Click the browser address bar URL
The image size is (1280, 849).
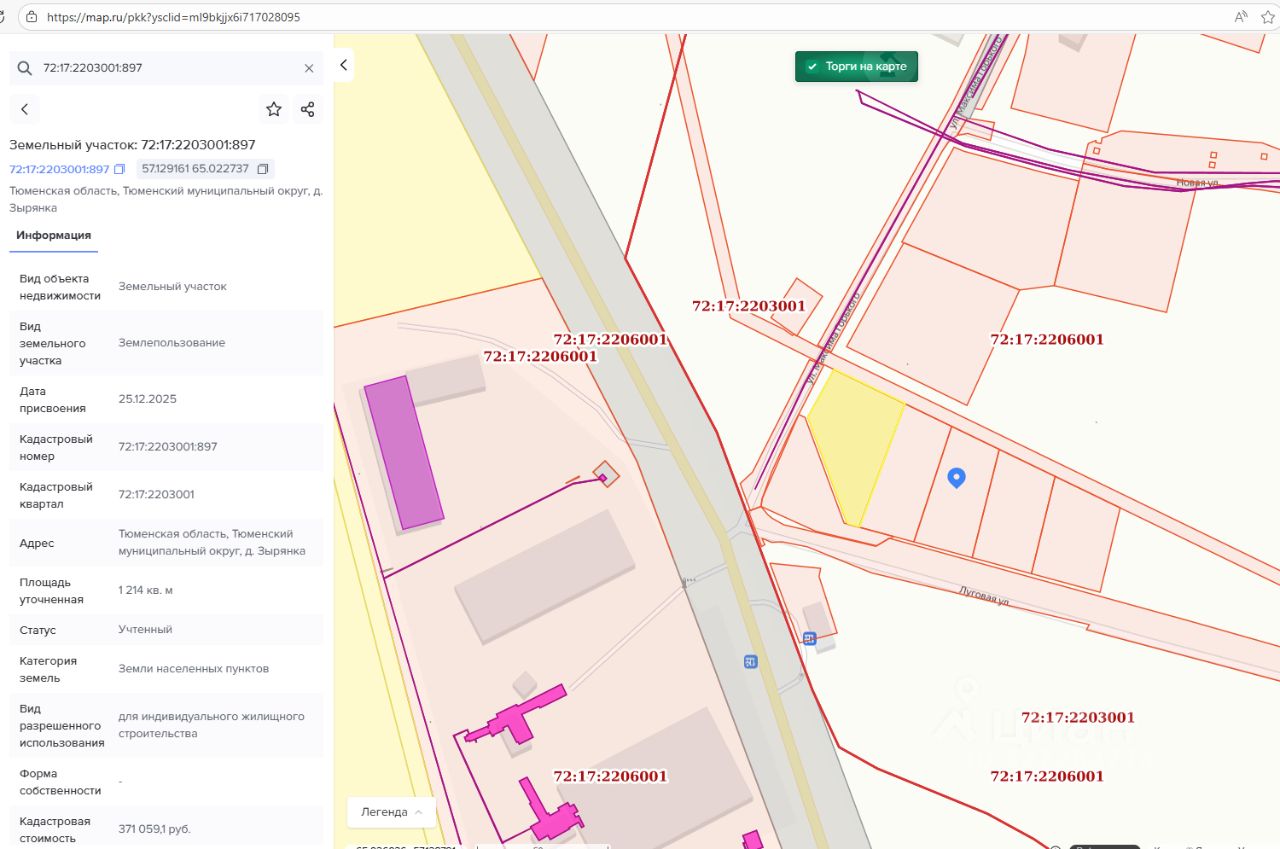click(x=173, y=17)
